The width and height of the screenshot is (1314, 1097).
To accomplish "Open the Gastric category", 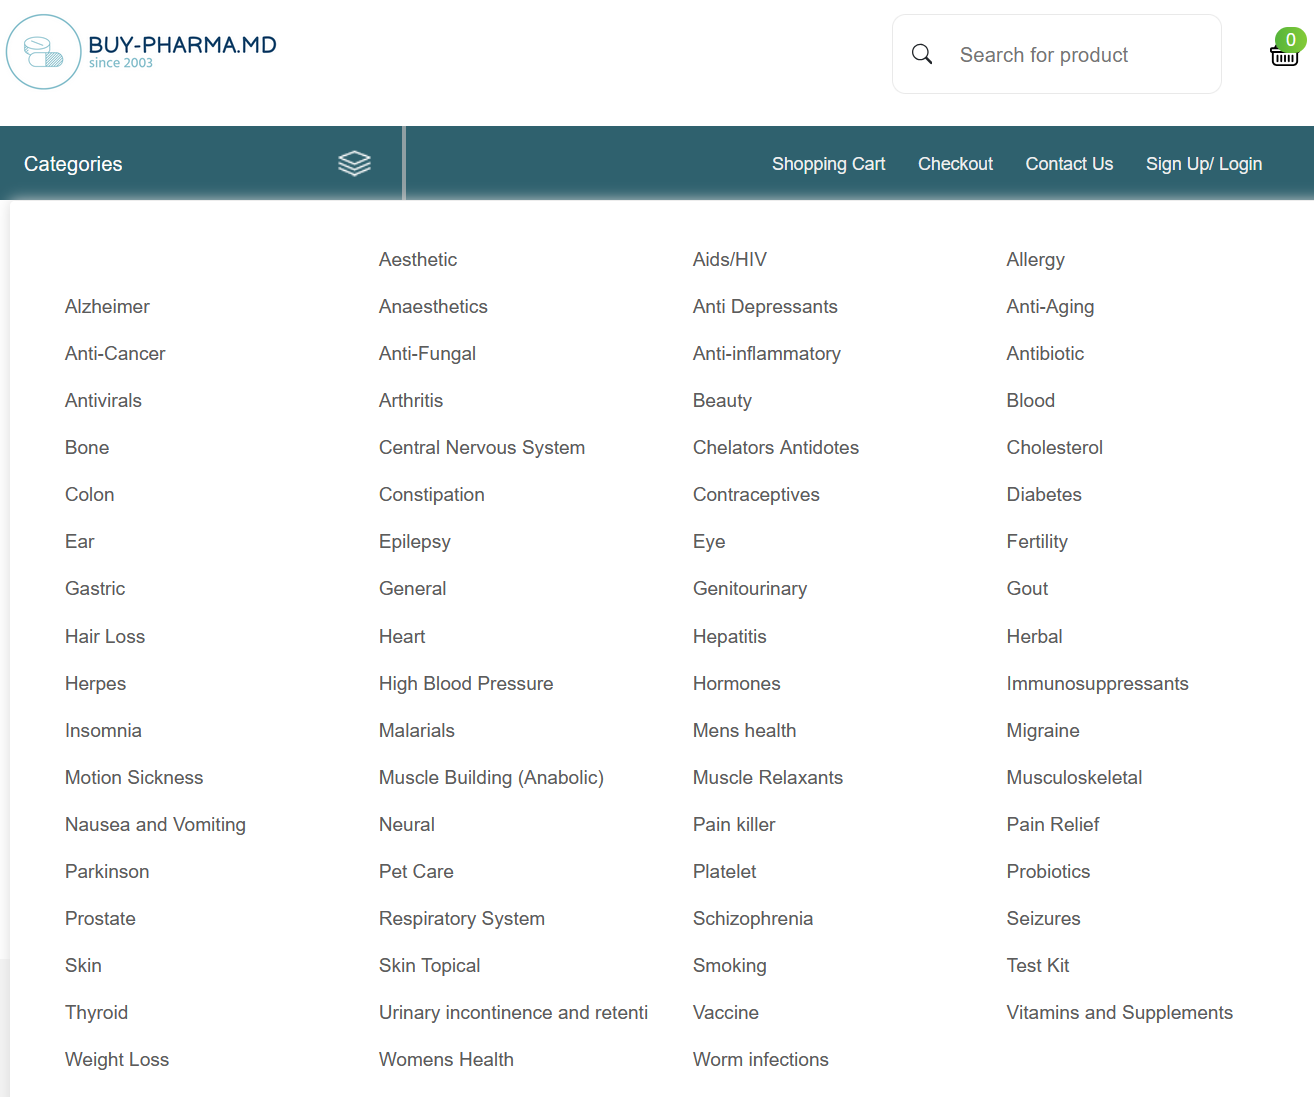I will pos(95,589).
